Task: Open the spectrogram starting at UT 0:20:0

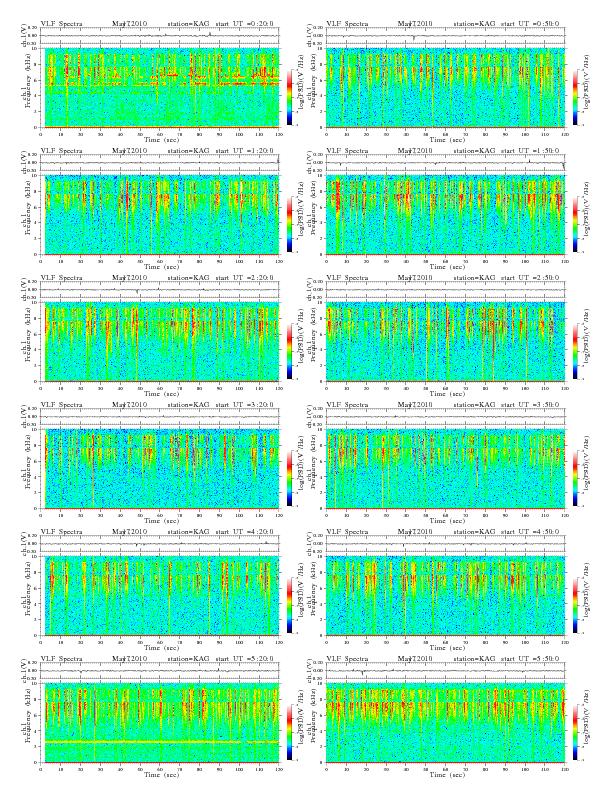Action: 162,87
